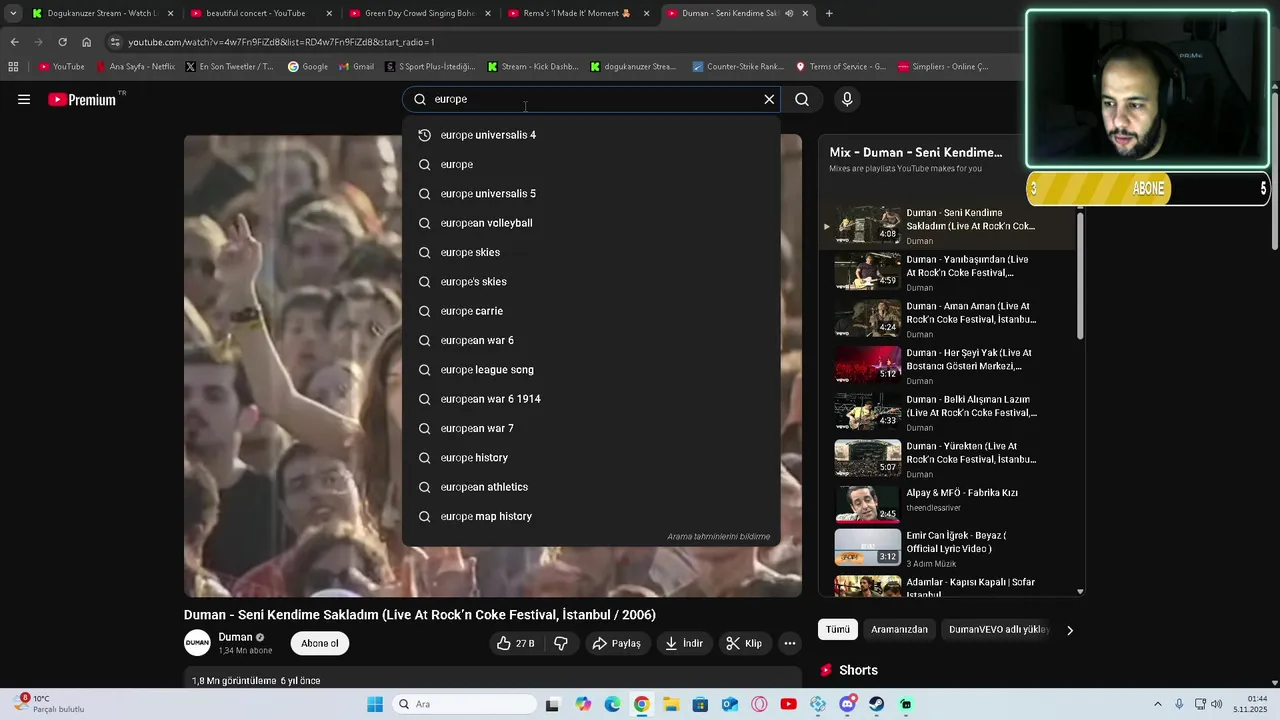Open the browser home page button
This screenshot has width=1280, height=720.
86,42
